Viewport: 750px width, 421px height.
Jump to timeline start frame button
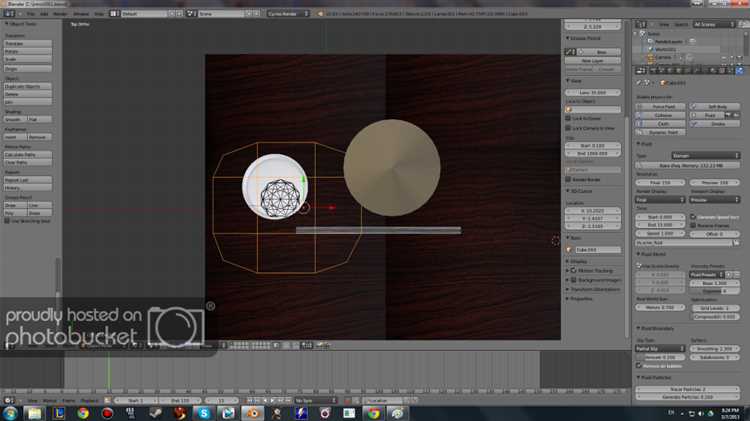(x=250, y=400)
